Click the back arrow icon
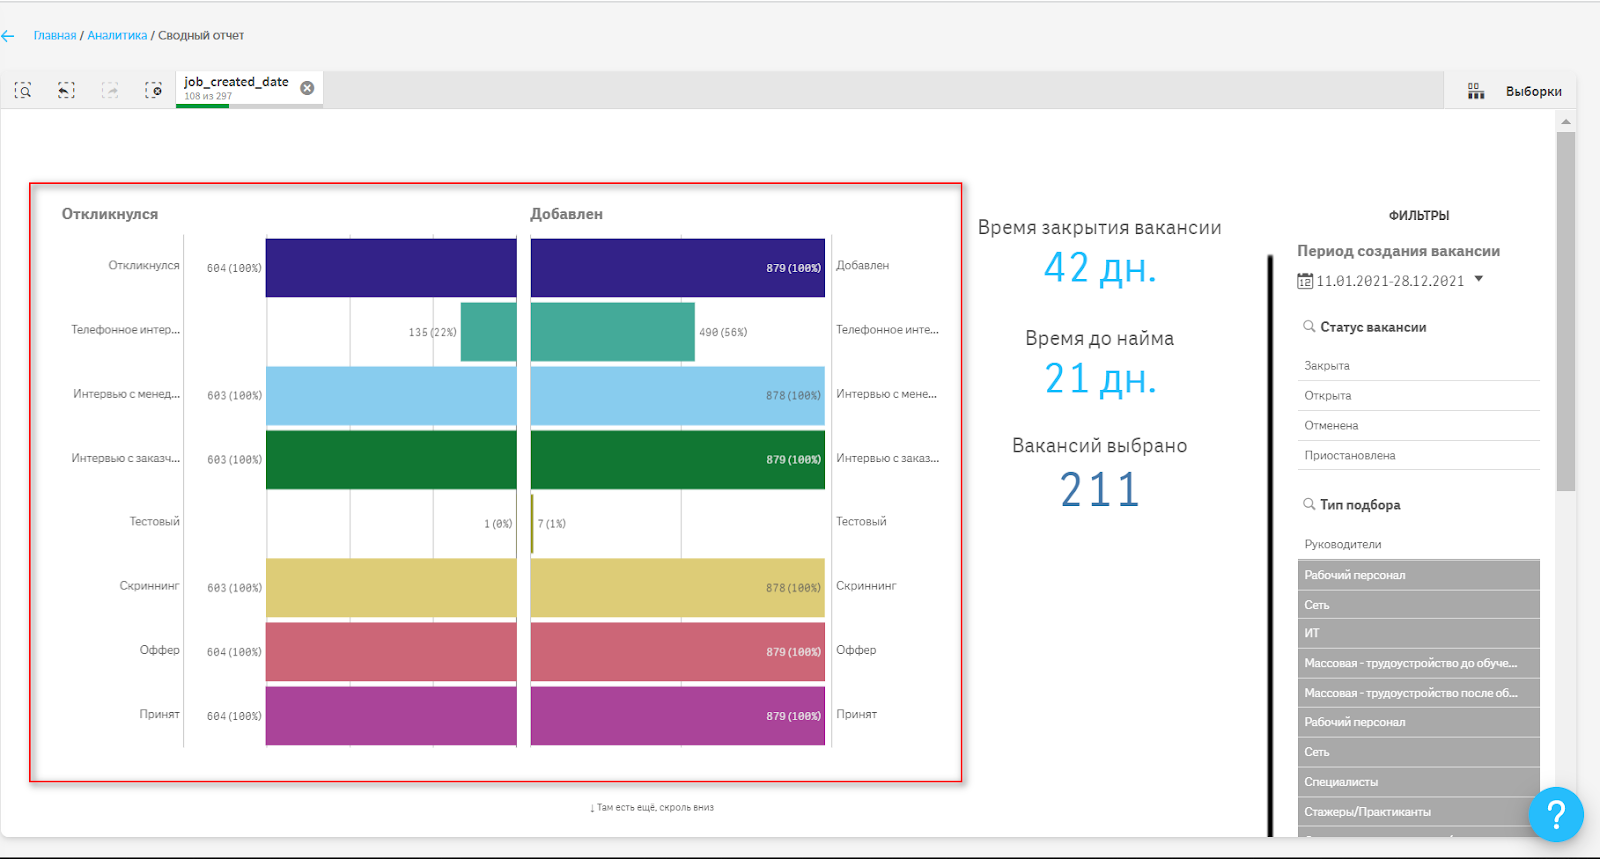 pos(8,36)
